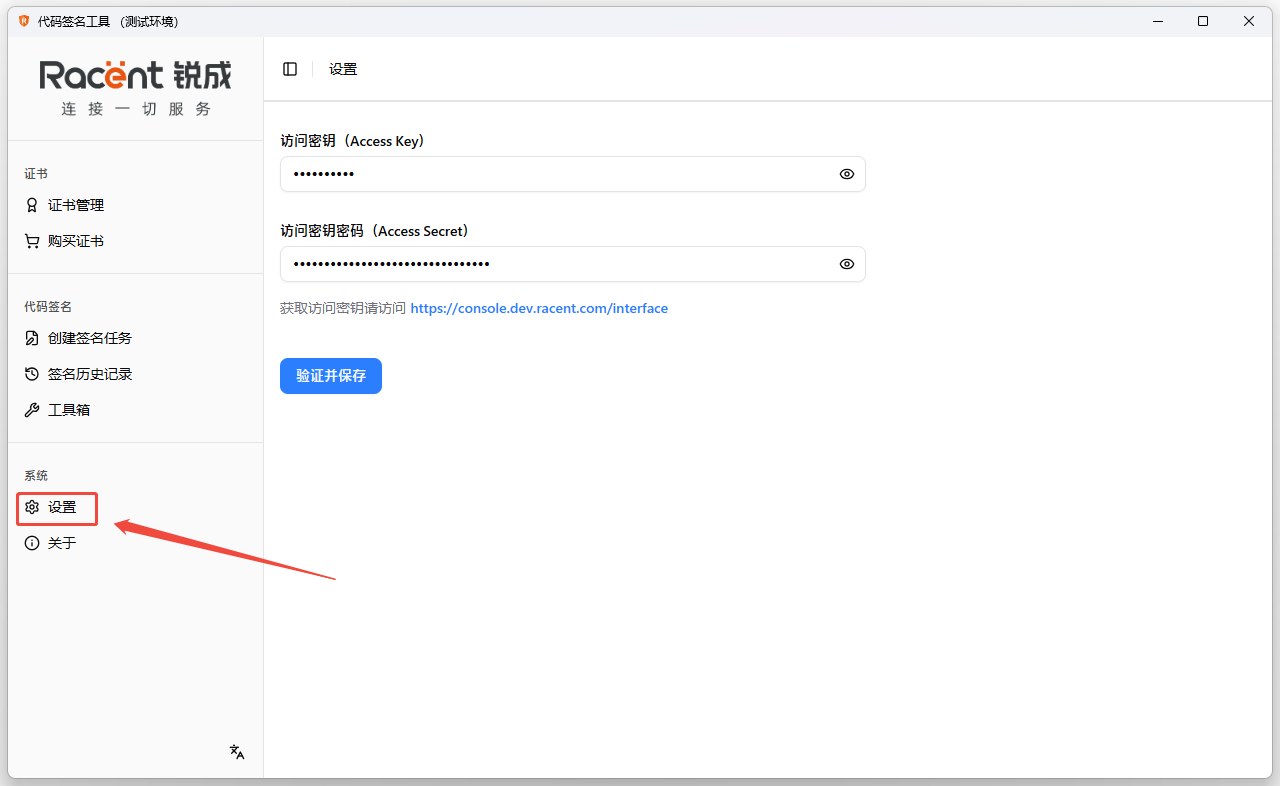This screenshot has width=1280, height=786.
Task: Click the shopping cart icon for 购买证书
Action: pos(32,241)
